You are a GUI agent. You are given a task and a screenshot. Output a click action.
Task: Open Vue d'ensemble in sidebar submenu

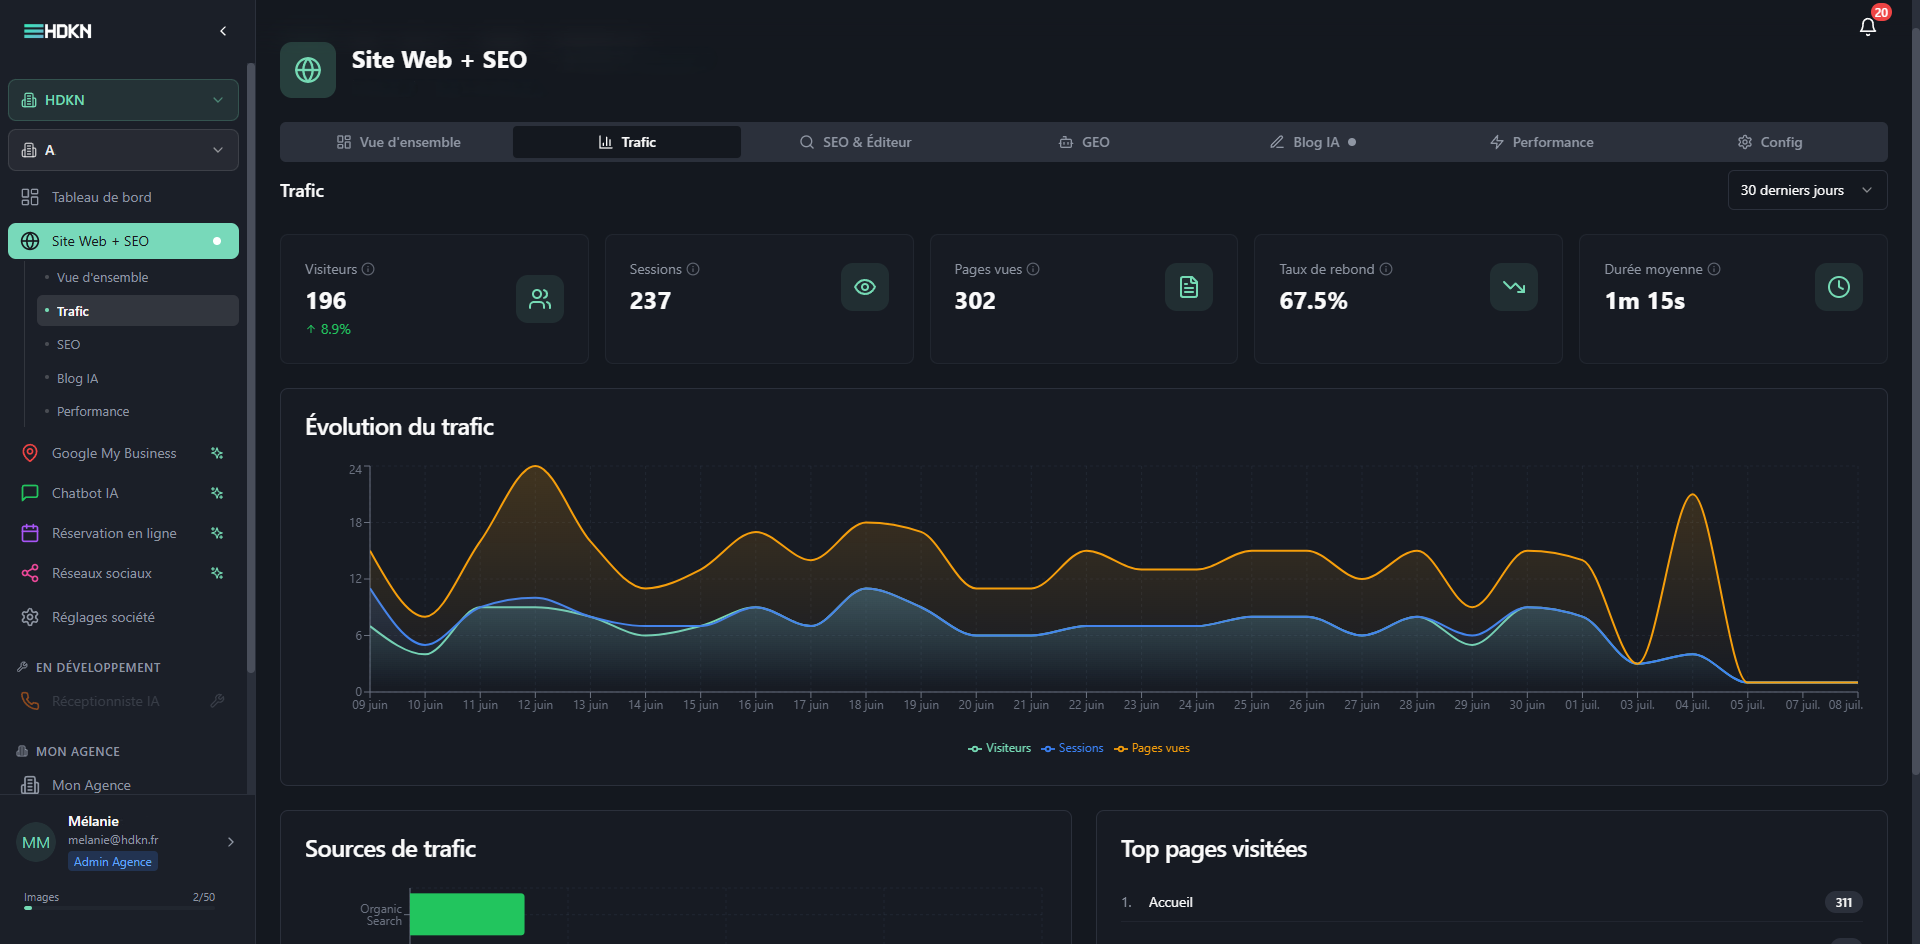point(137,277)
